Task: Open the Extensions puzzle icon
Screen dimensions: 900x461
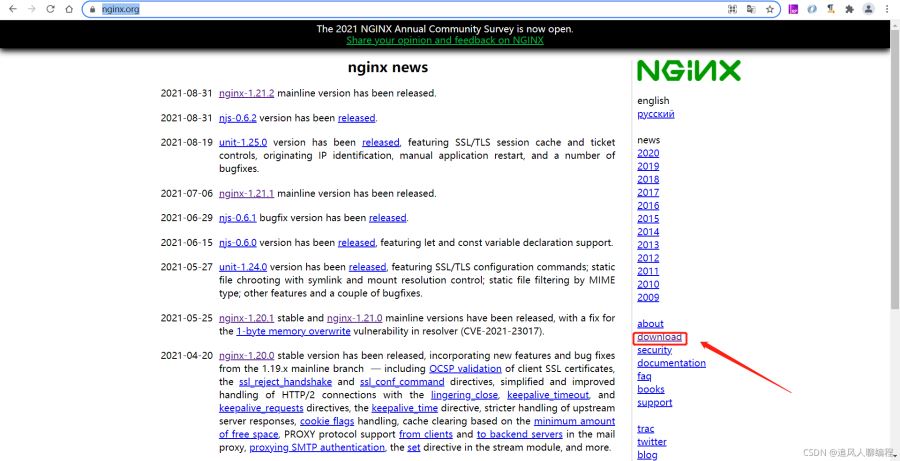Action: pyautogui.click(x=849, y=9)
